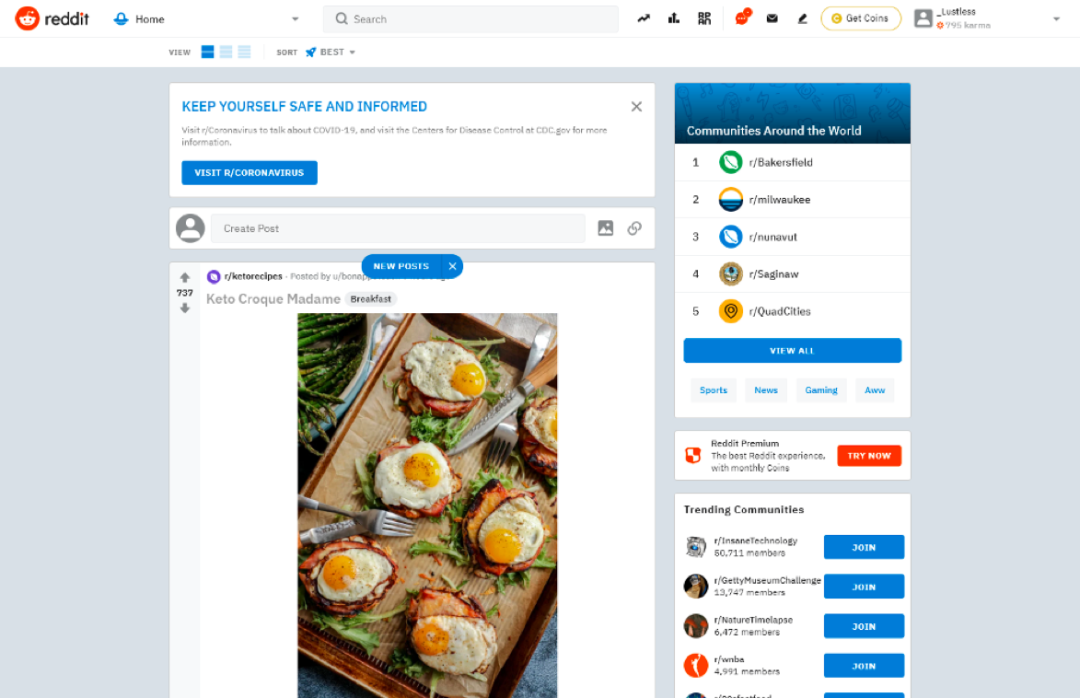Switch to card view layout
1080x698 pixels.
click(x=207, y=52)
